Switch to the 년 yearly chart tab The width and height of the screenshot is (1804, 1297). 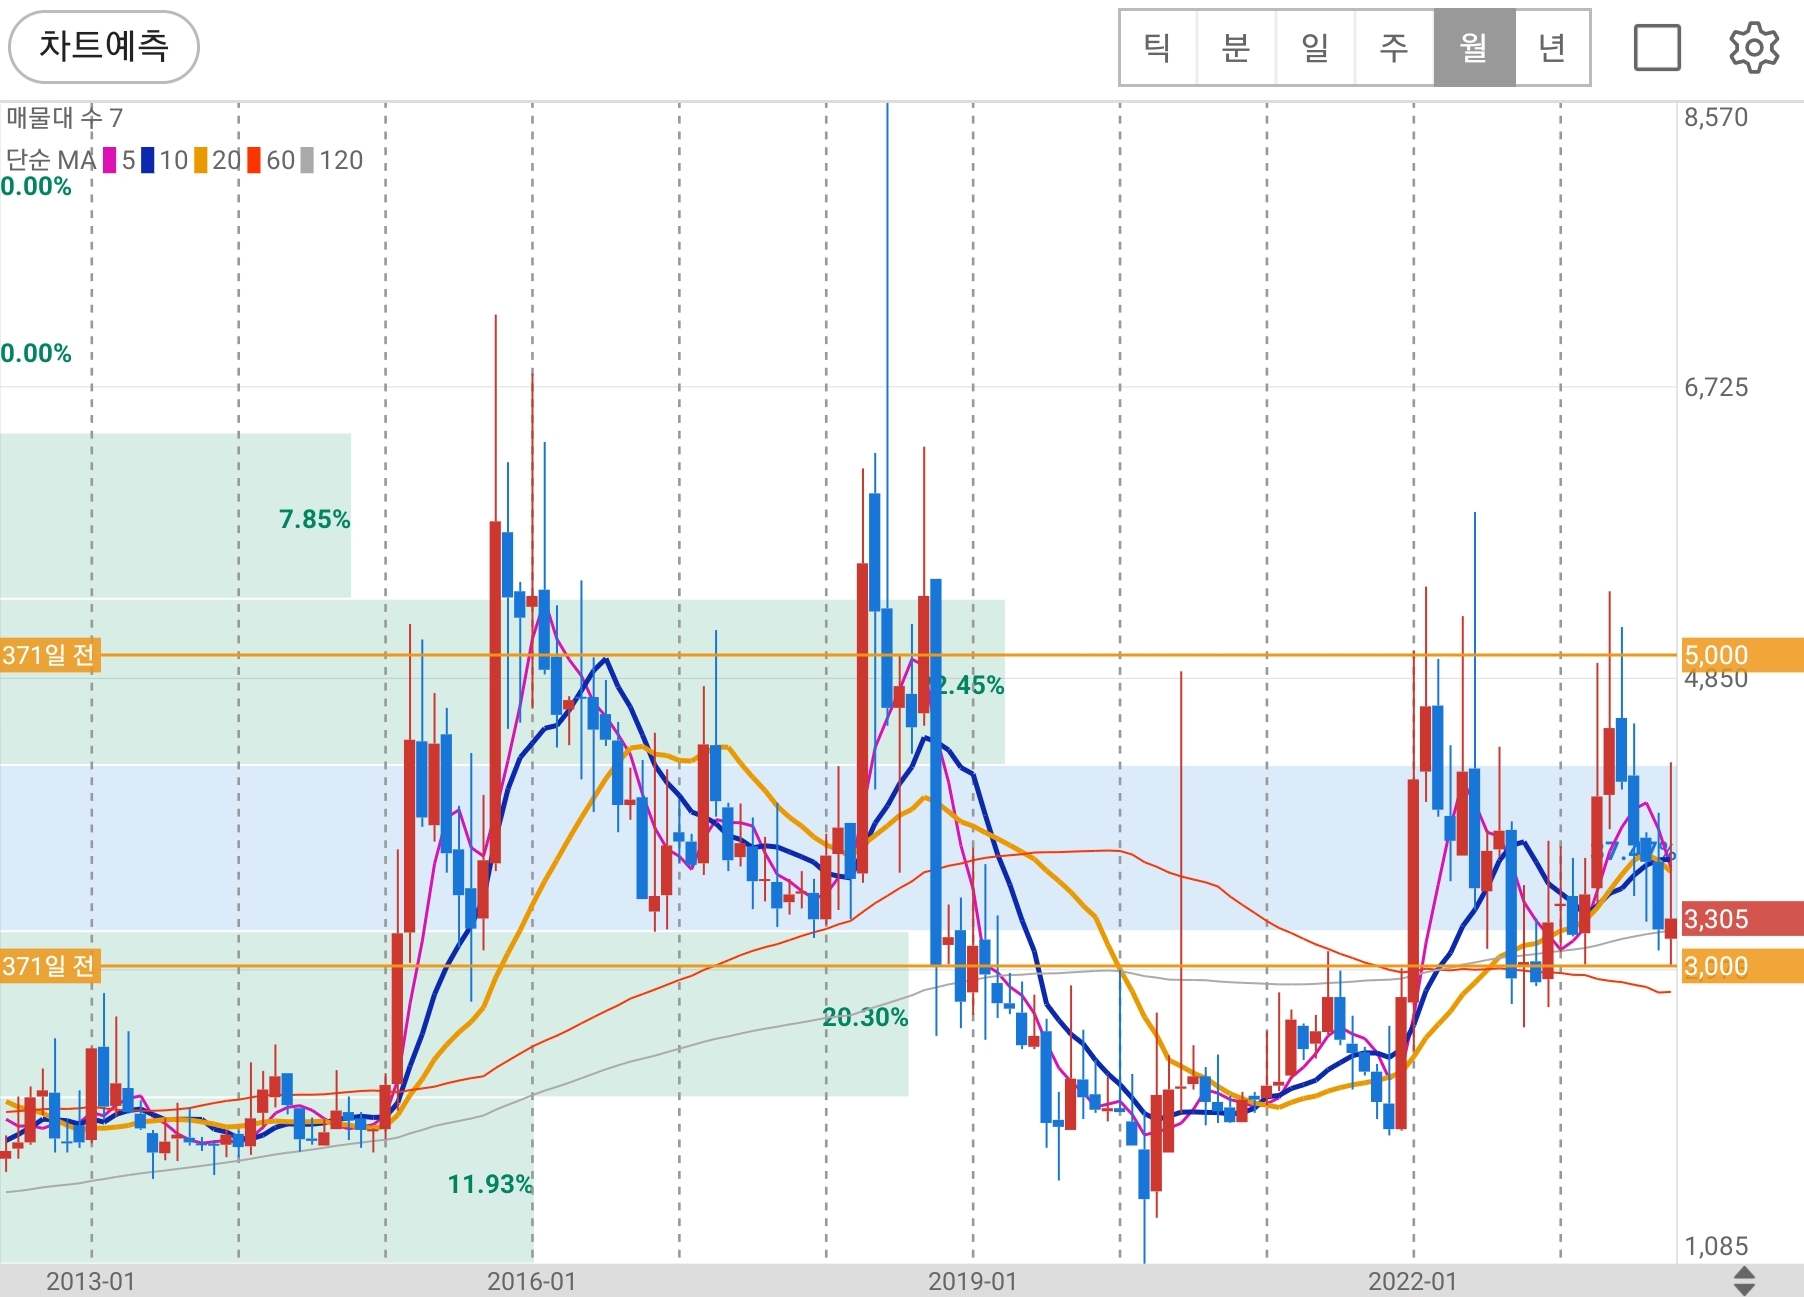(1552, 48)
